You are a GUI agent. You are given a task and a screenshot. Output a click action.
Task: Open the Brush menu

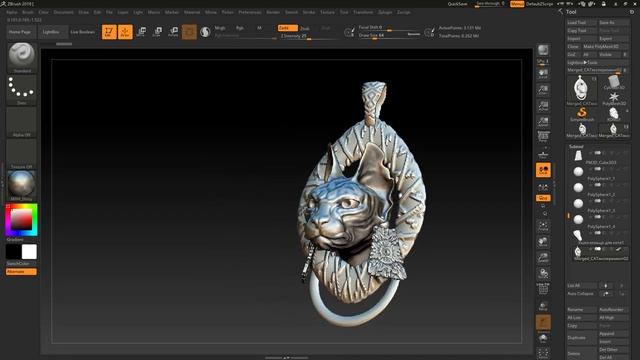click(x=28, y=12)
